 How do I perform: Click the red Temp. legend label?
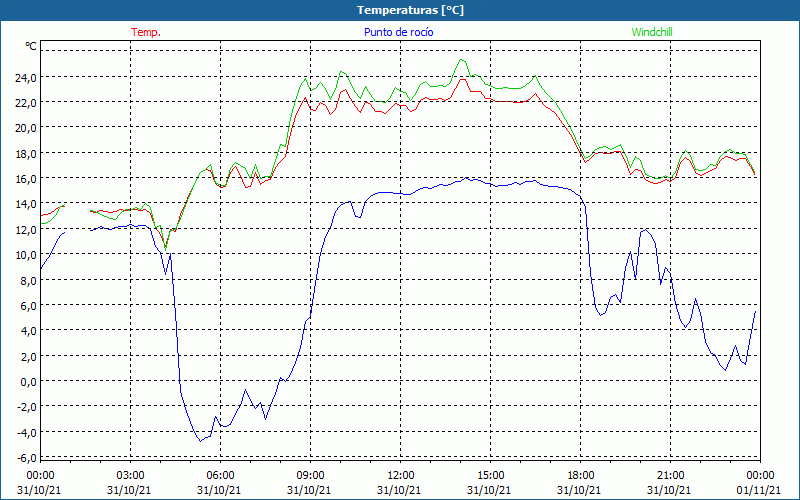(x=145, y=32)
